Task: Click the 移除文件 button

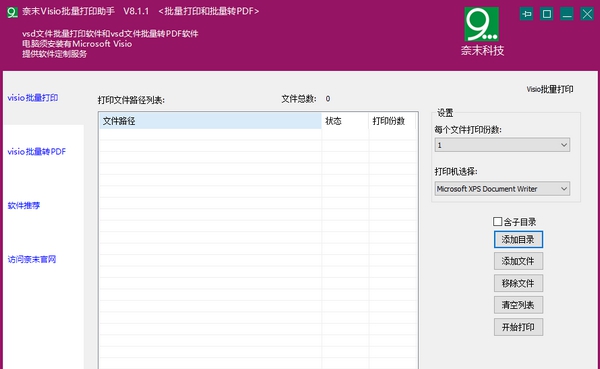Action: click(518, 283)
